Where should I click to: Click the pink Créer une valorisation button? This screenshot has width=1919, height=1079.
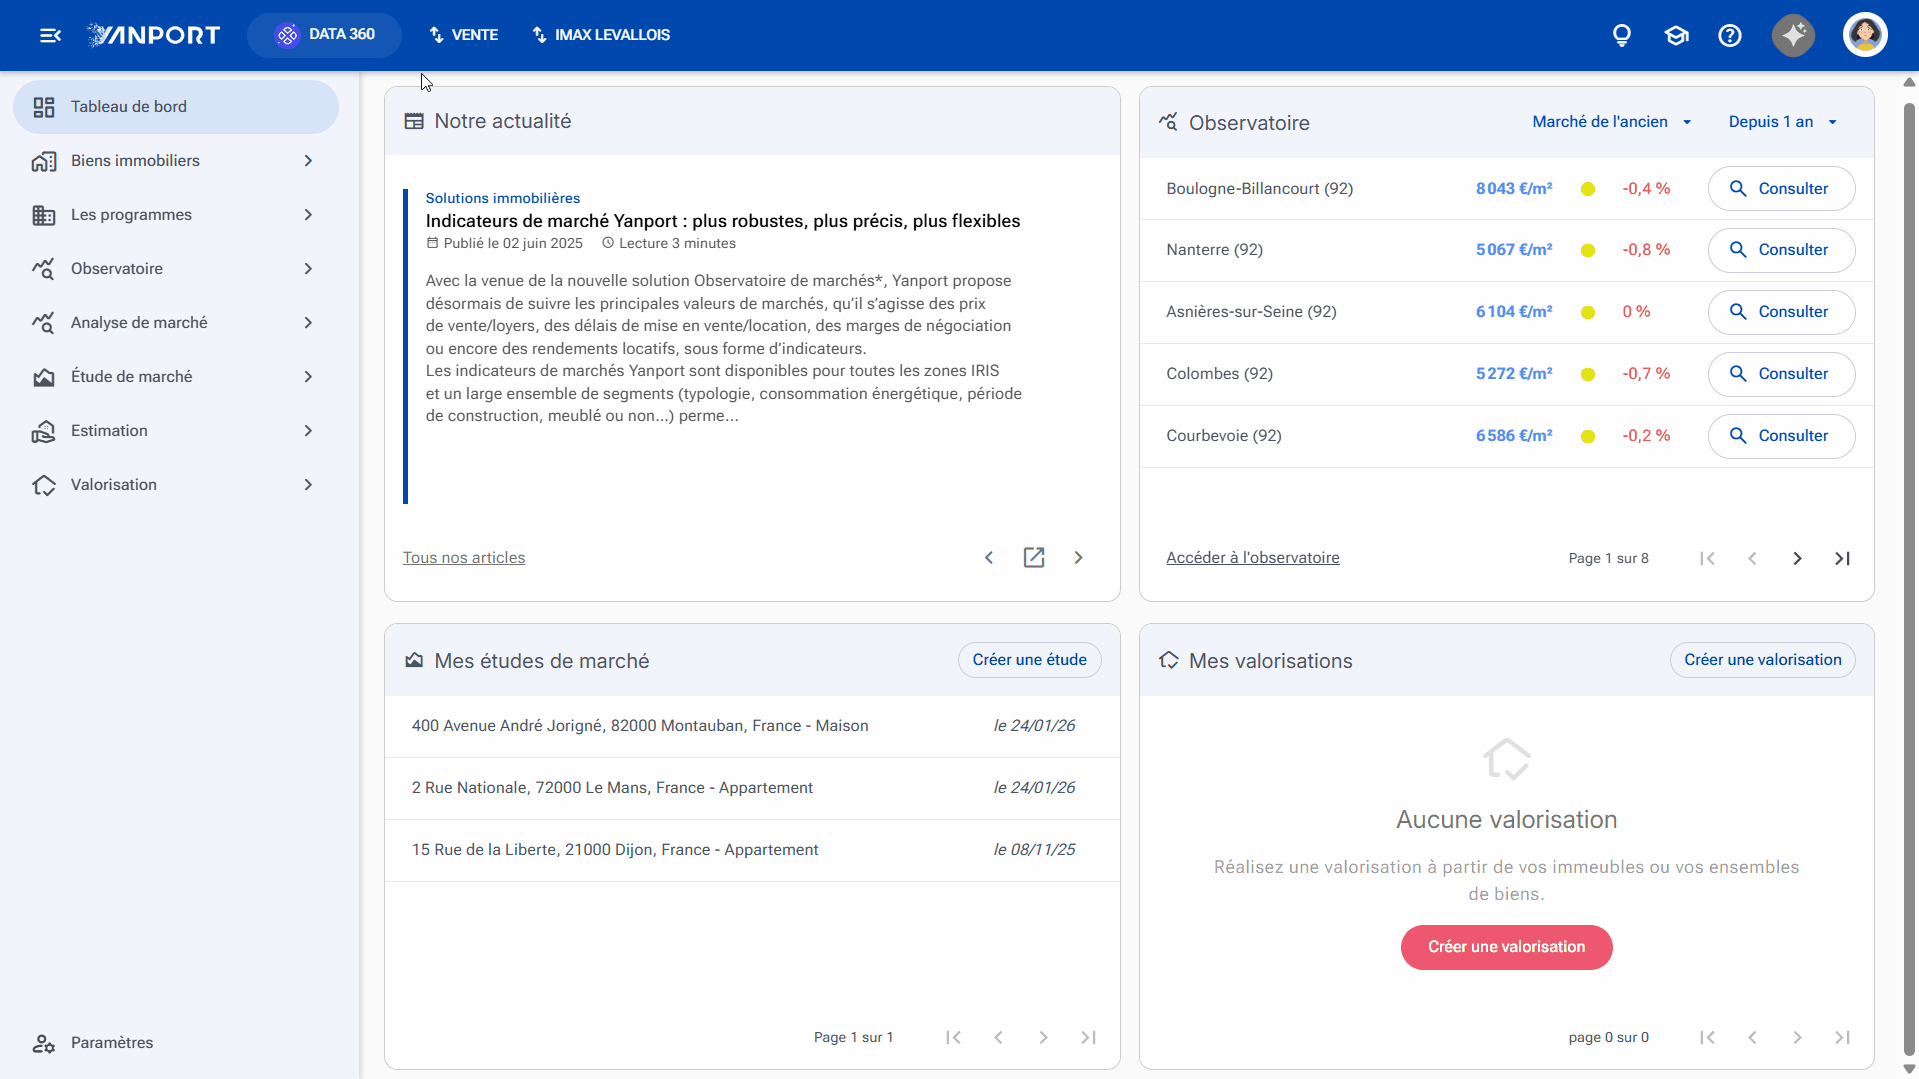1506,947
